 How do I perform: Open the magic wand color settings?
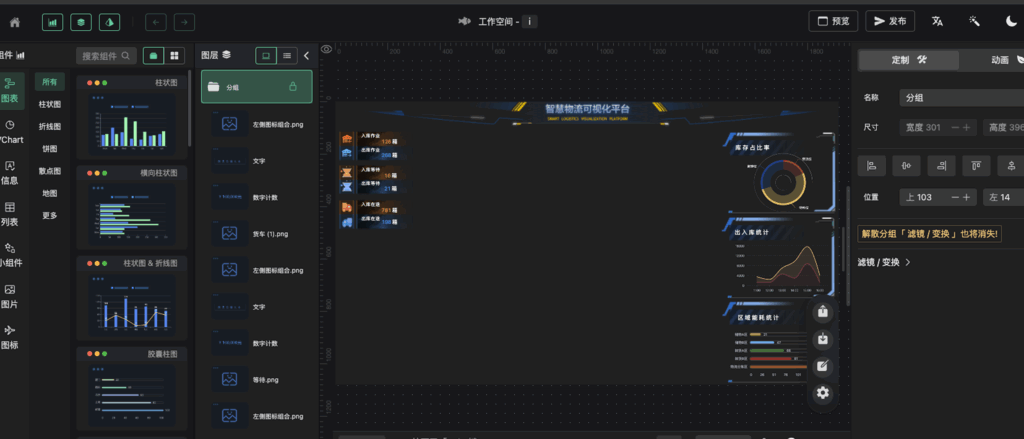974,21
